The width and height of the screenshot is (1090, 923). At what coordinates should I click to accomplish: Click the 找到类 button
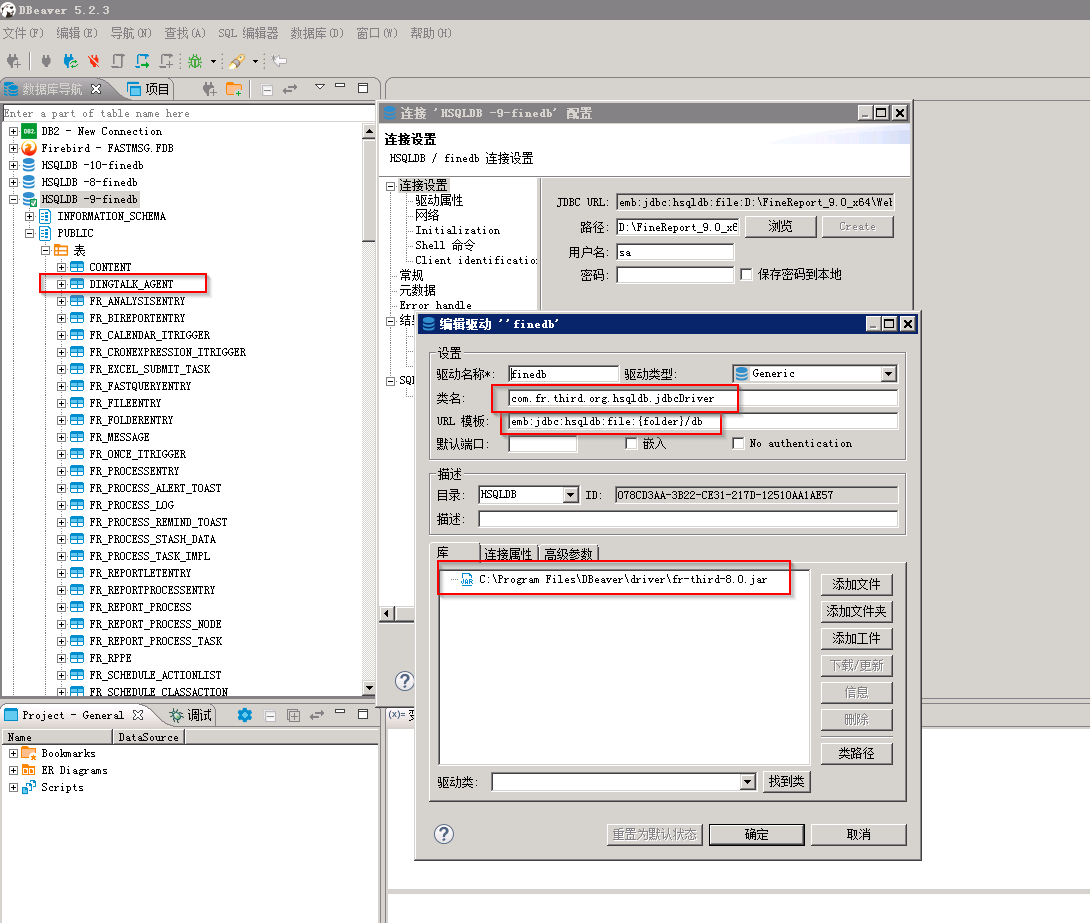(786, 782)
